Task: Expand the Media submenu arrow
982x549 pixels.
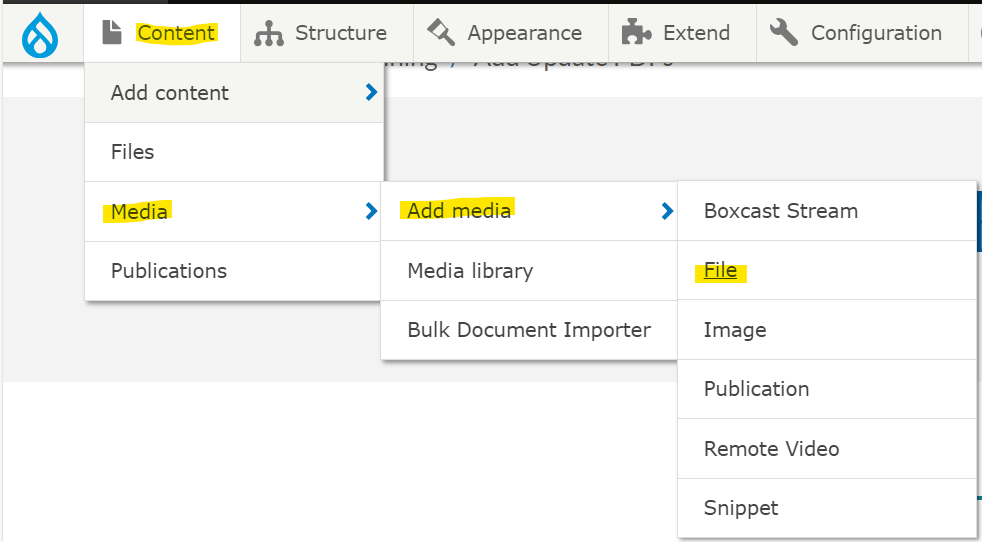Action: [371, 211]
